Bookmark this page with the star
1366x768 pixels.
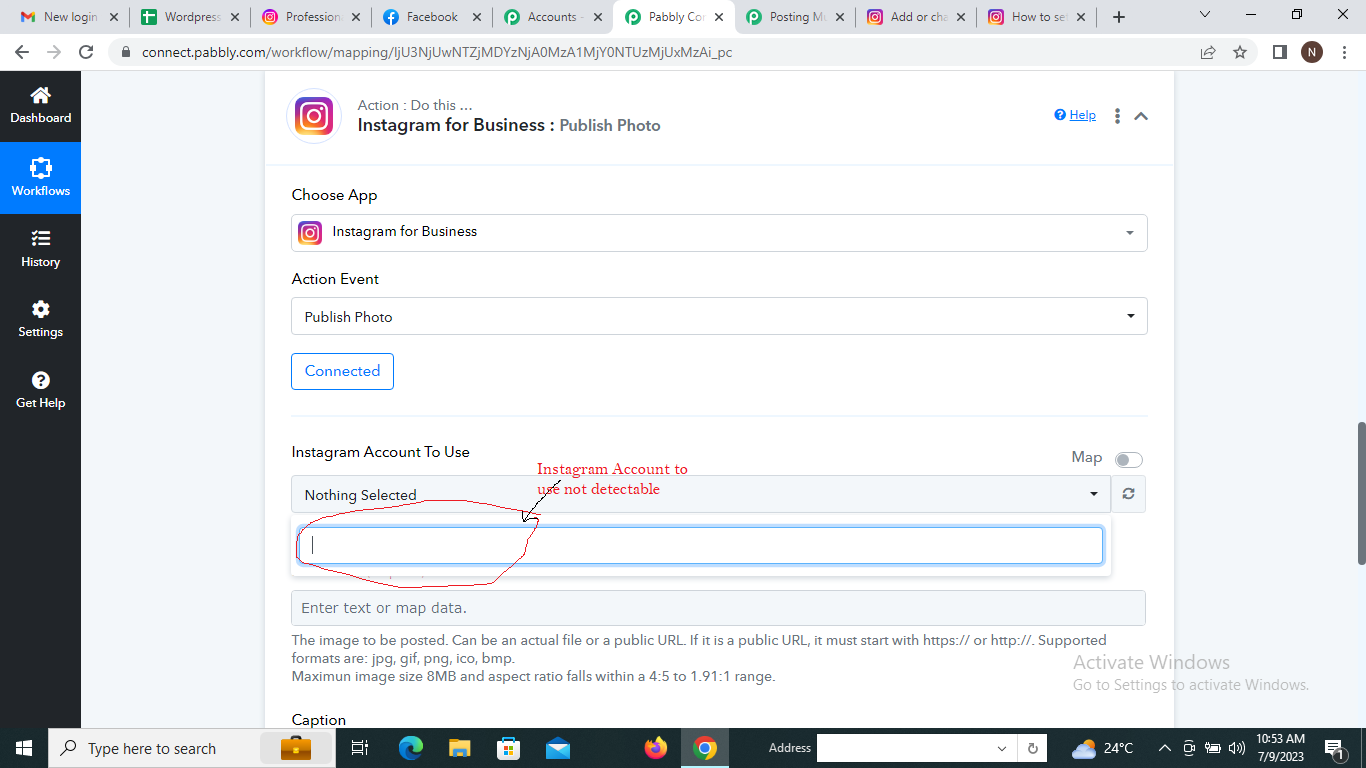click(1240, 52)
